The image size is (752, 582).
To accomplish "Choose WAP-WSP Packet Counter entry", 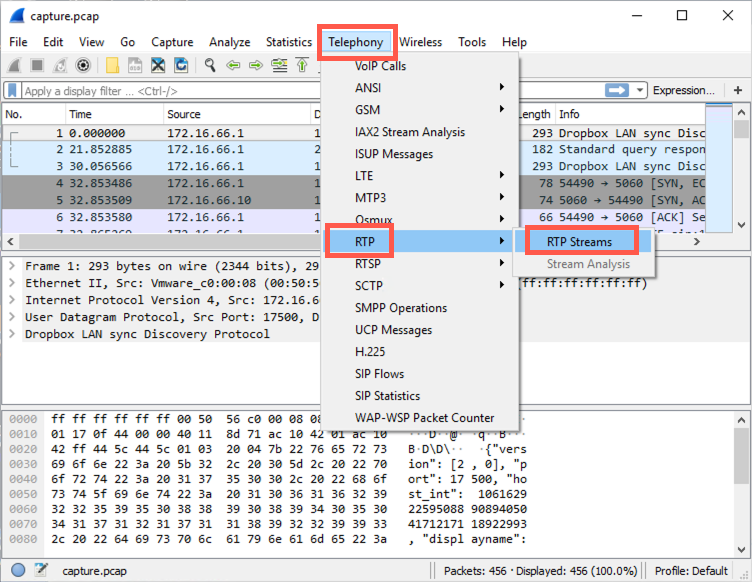I will [x=420, y=418].
